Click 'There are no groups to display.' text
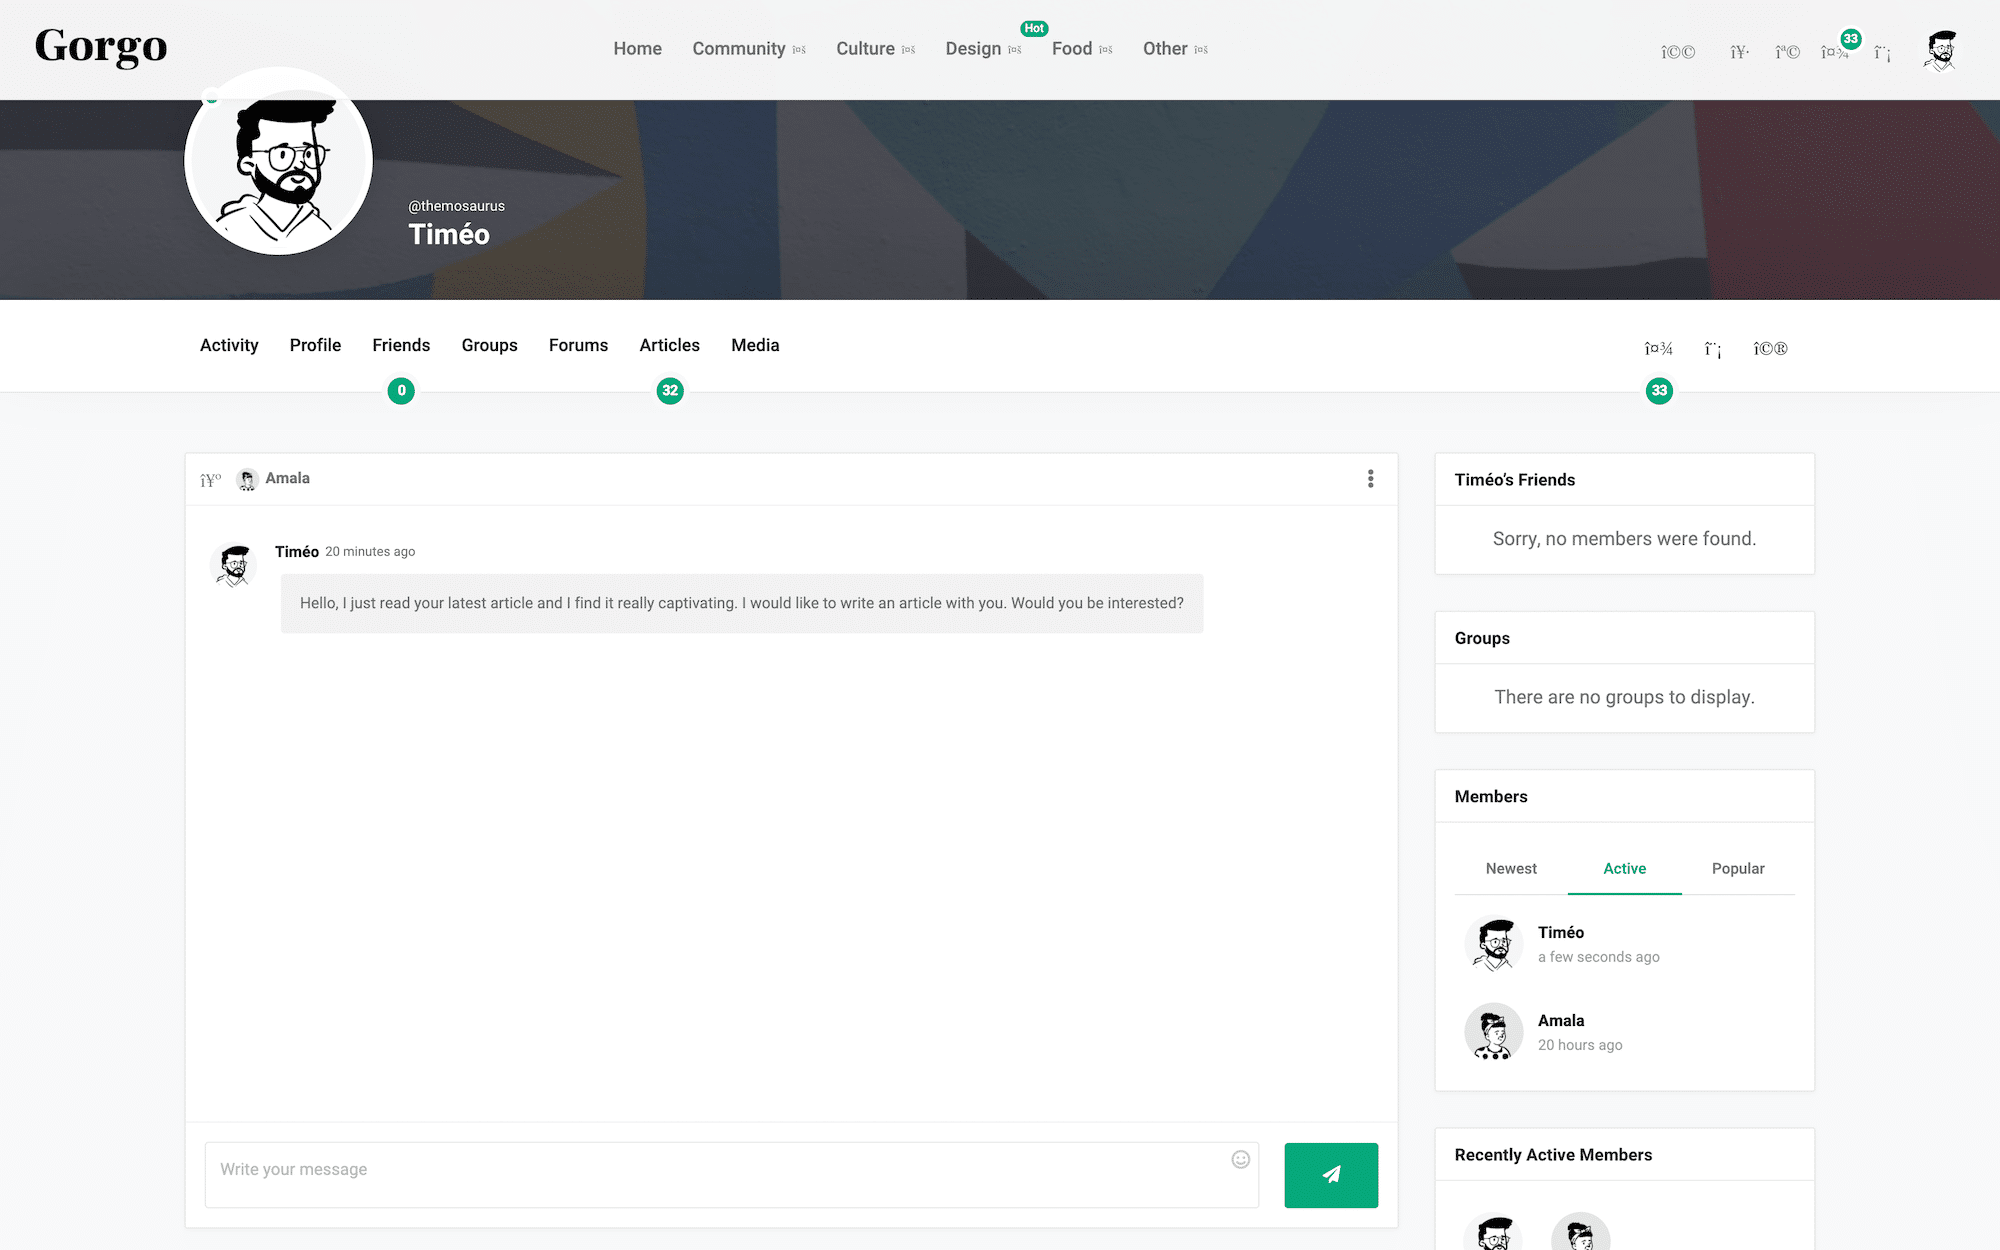2000x1250 pixels. point(1625,697)
